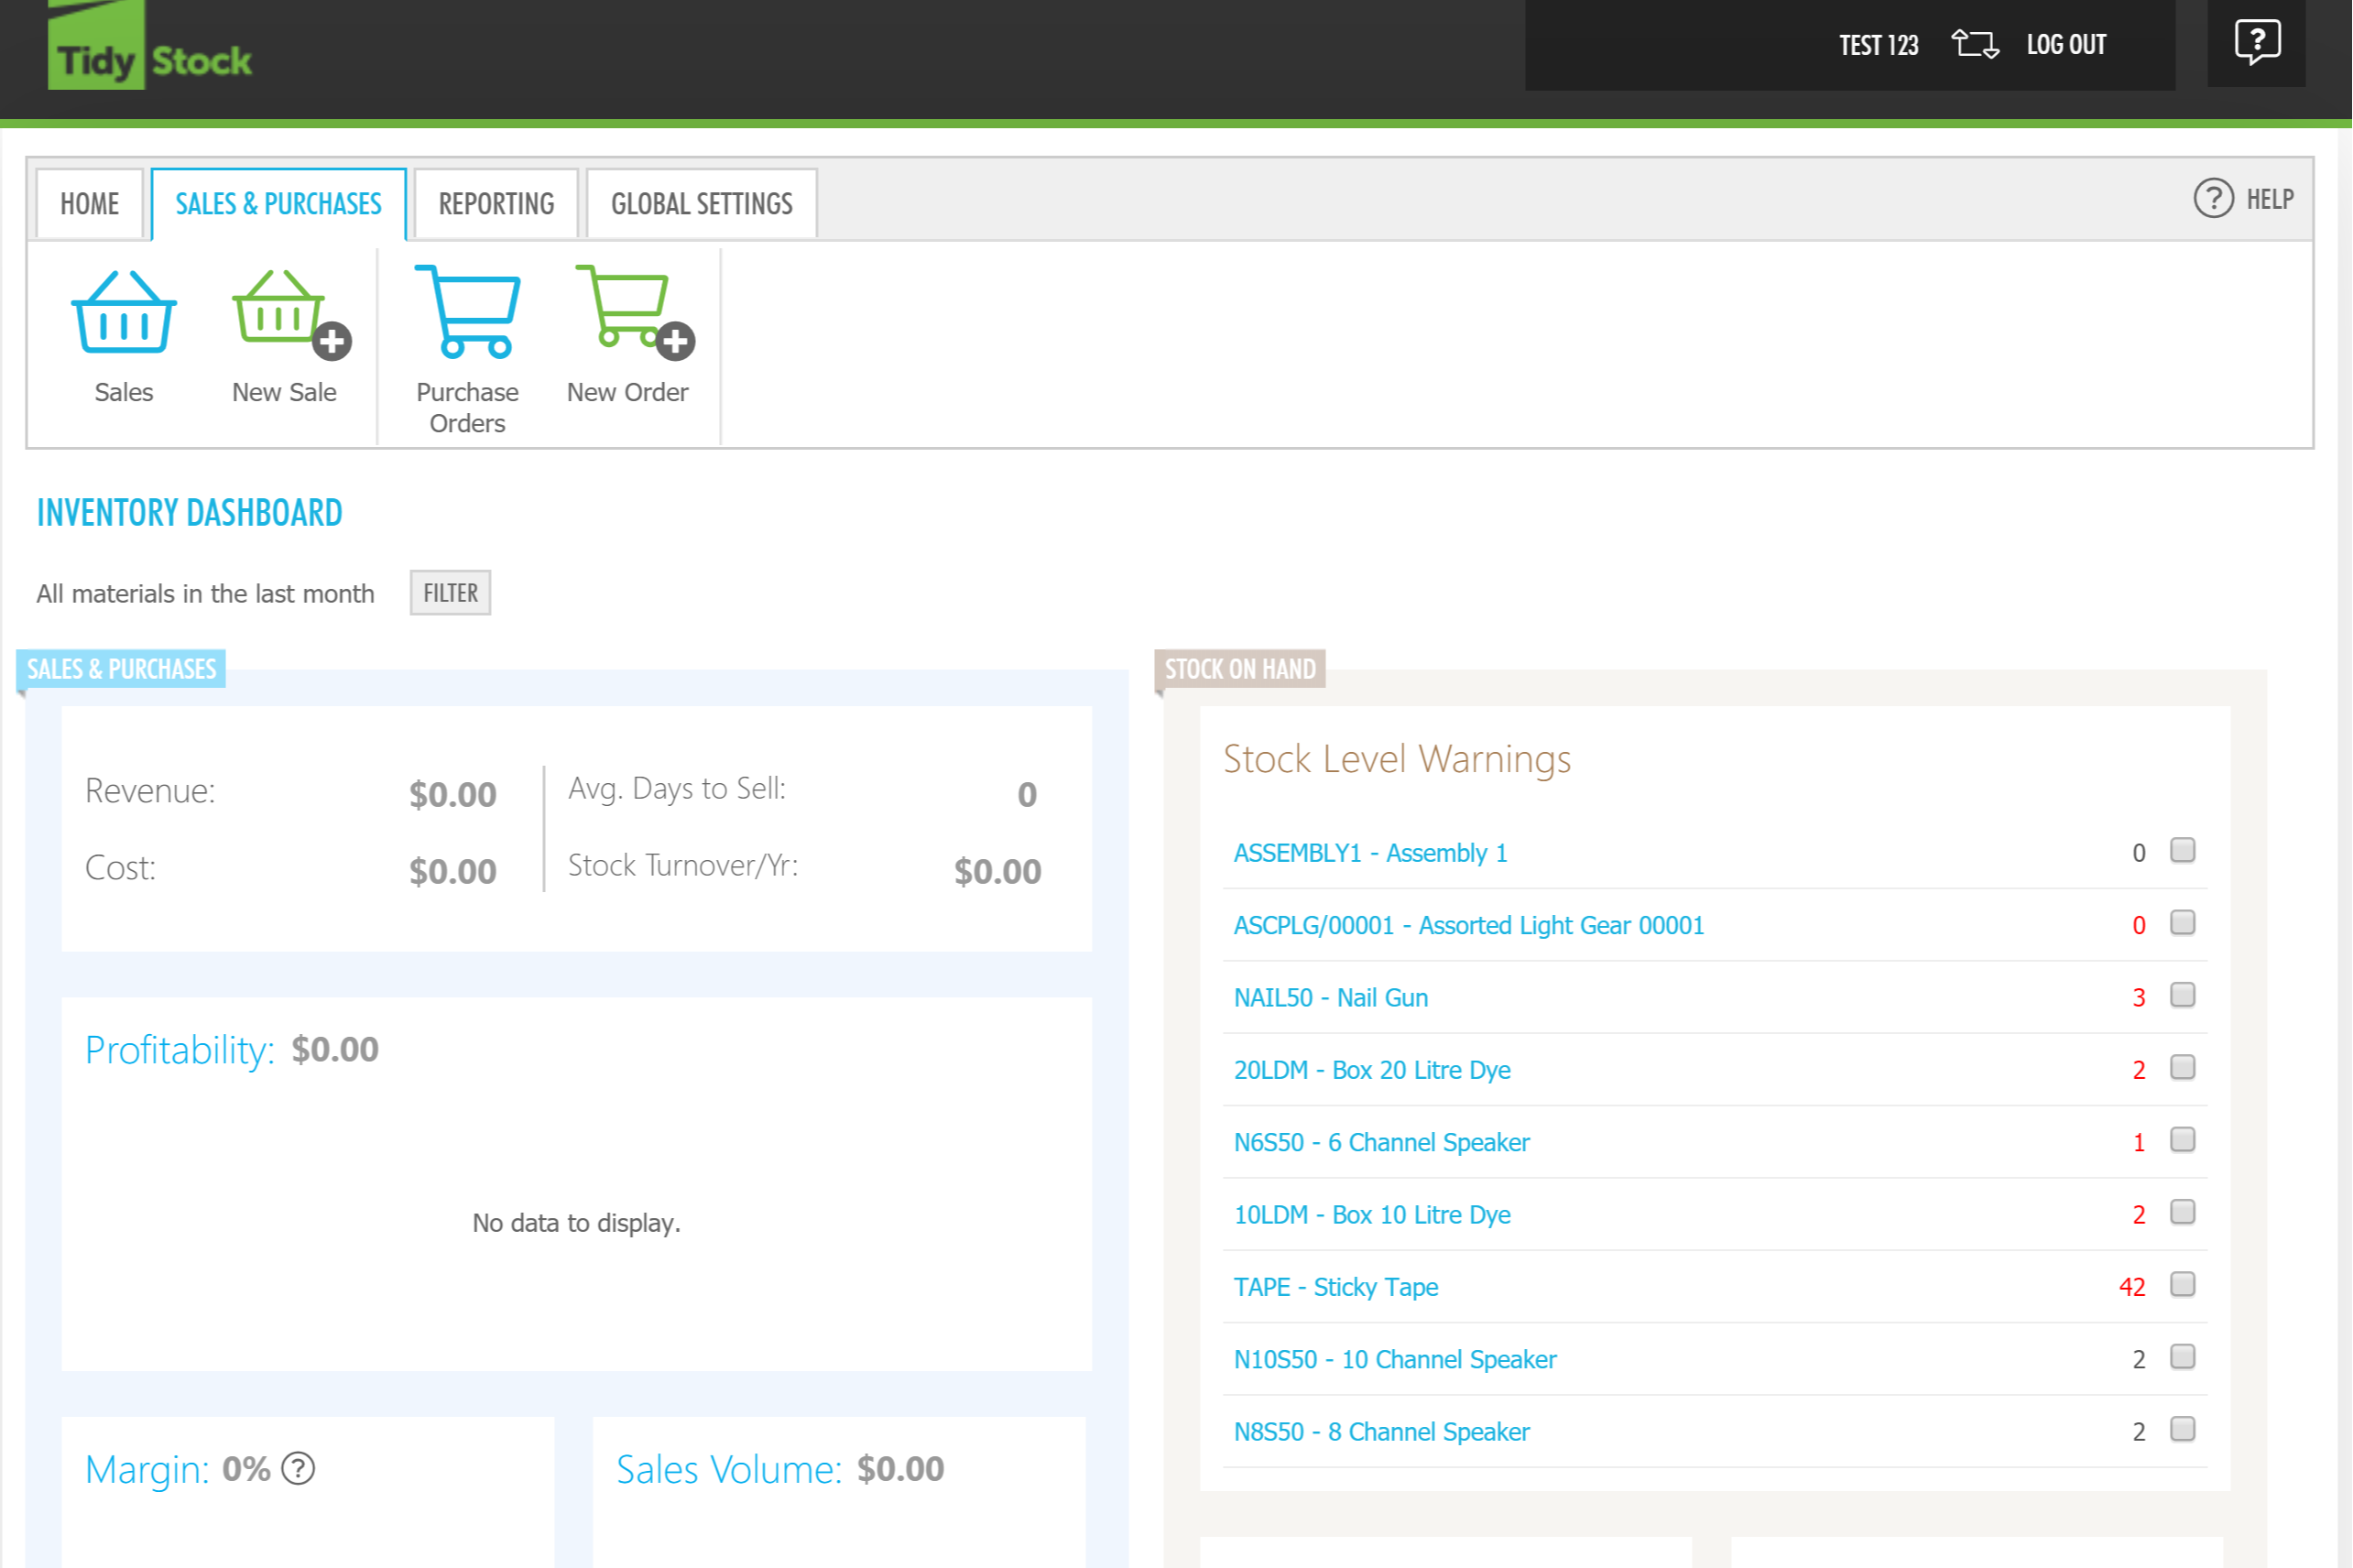Open the Global Settings tab
2353x1568 pixels.
[701, 204]
